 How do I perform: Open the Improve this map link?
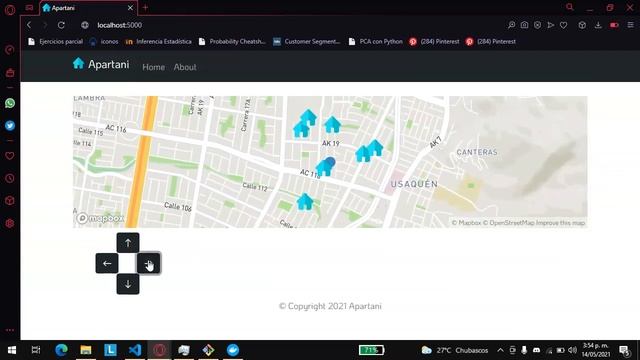(x=560, y=223)
